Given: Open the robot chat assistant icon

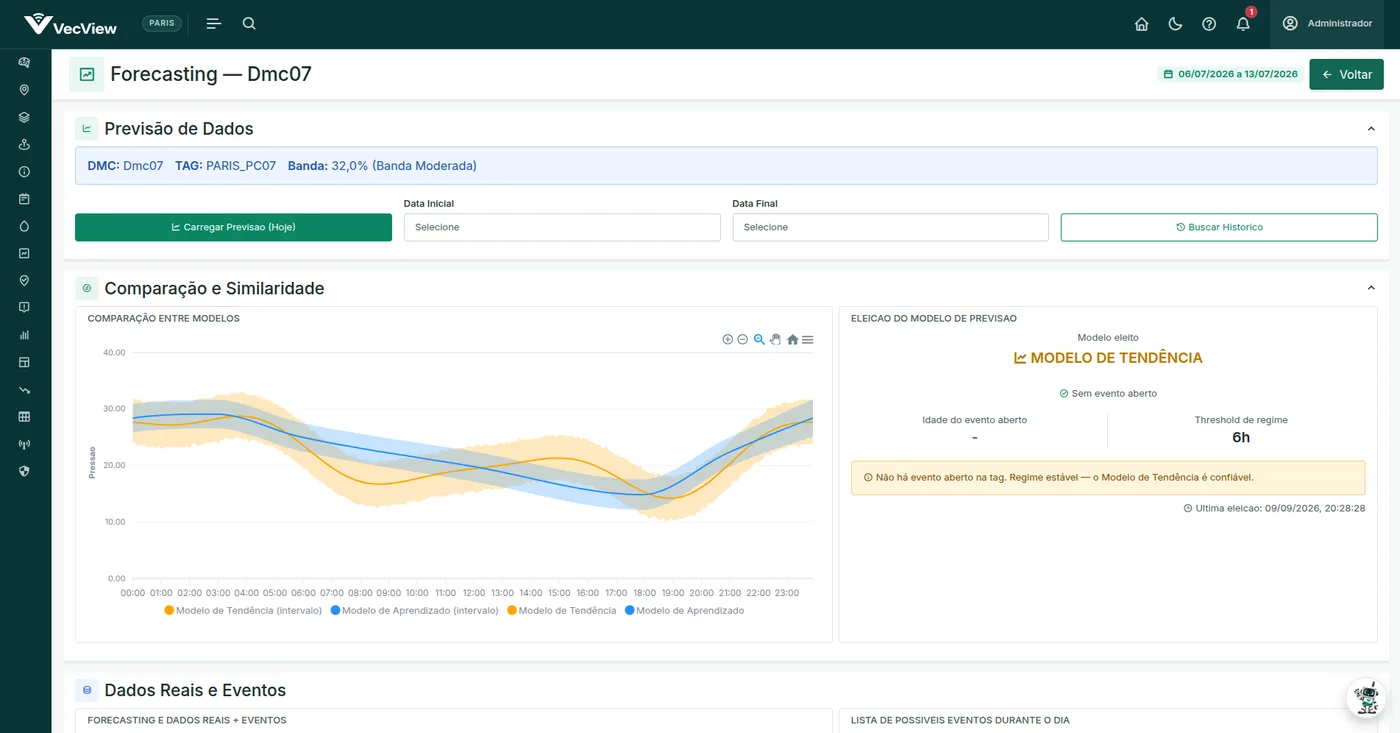Looking at the screenshot, I should [x=1365, y=697].
